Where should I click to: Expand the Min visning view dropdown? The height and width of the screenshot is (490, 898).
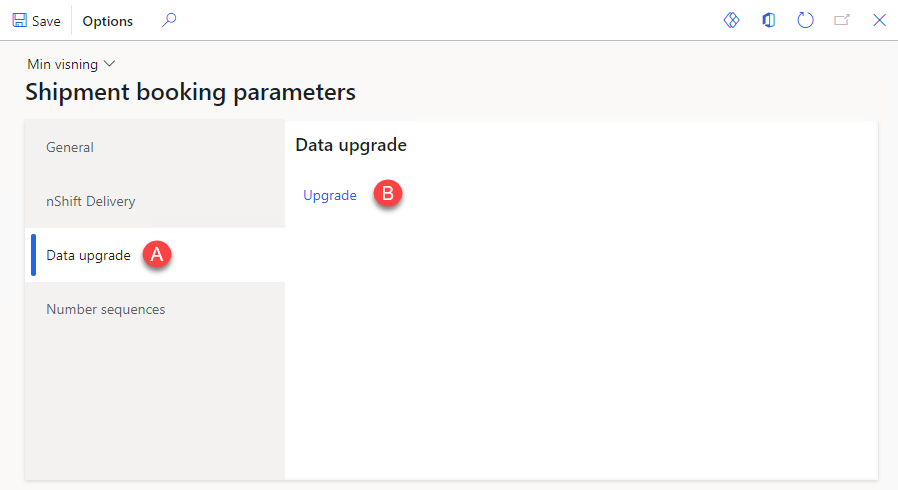[71, 64]
